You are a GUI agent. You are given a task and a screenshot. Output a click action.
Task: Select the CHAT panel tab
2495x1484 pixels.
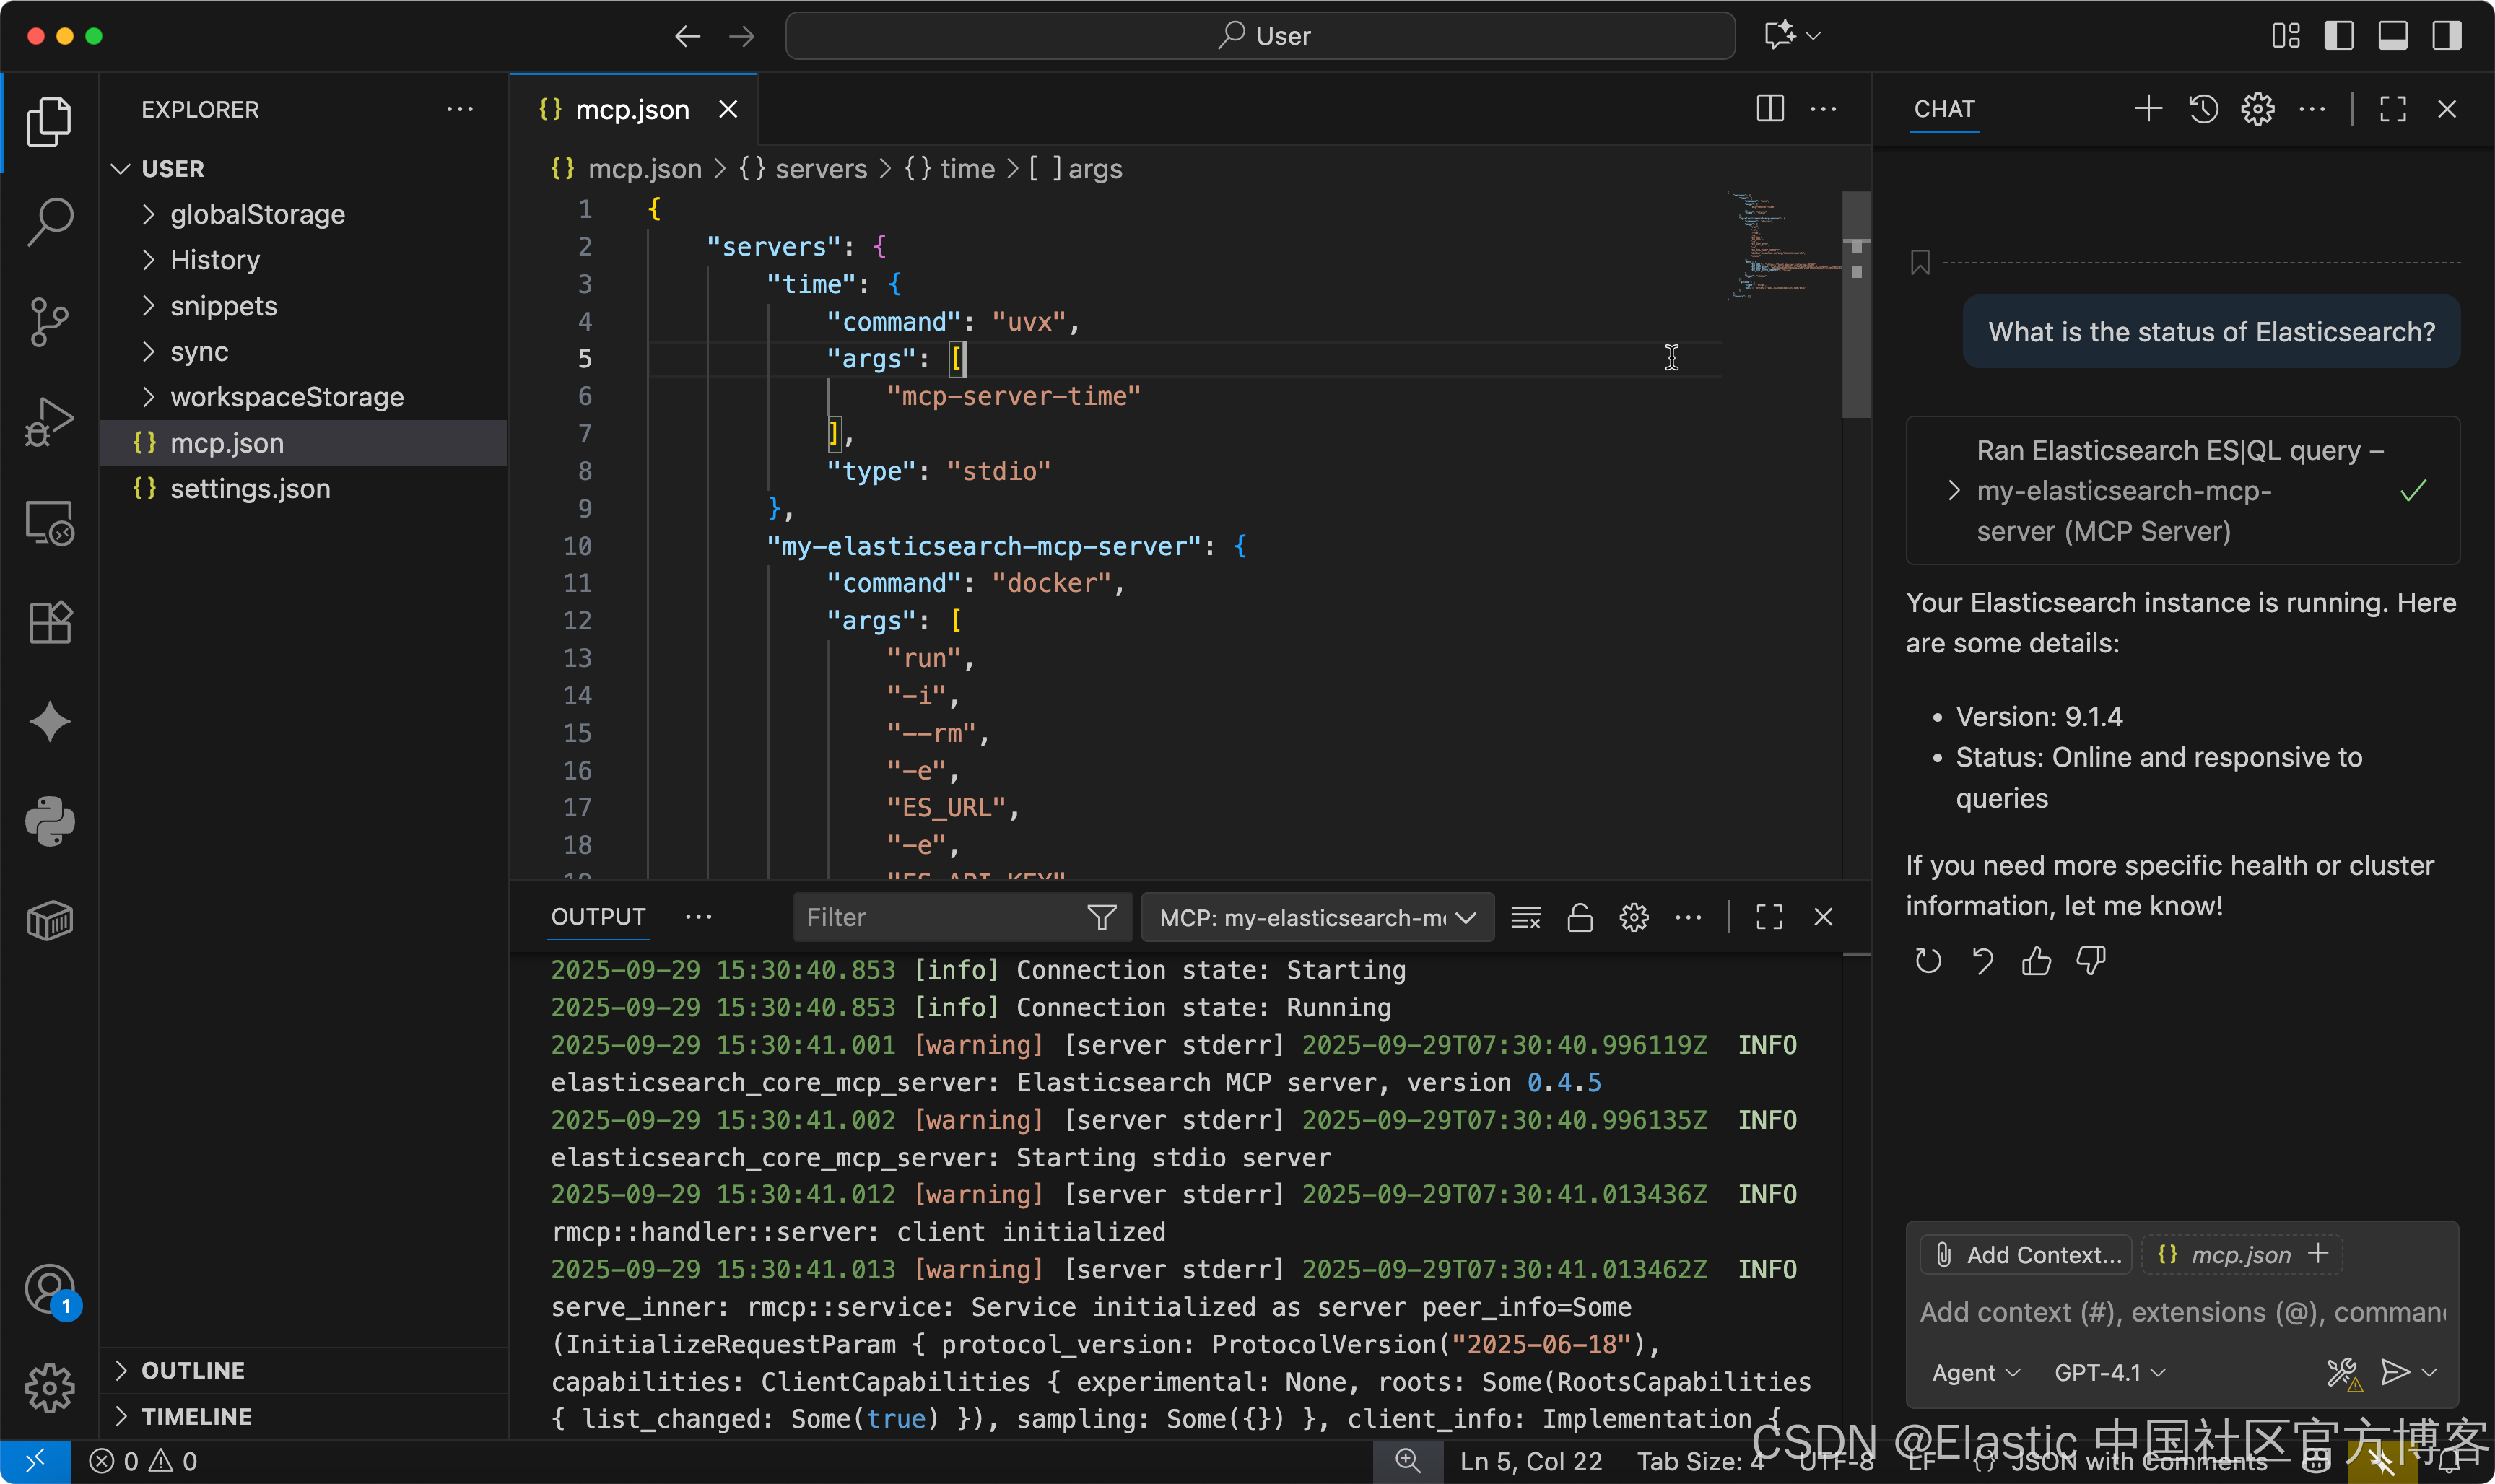(1944, 109)
